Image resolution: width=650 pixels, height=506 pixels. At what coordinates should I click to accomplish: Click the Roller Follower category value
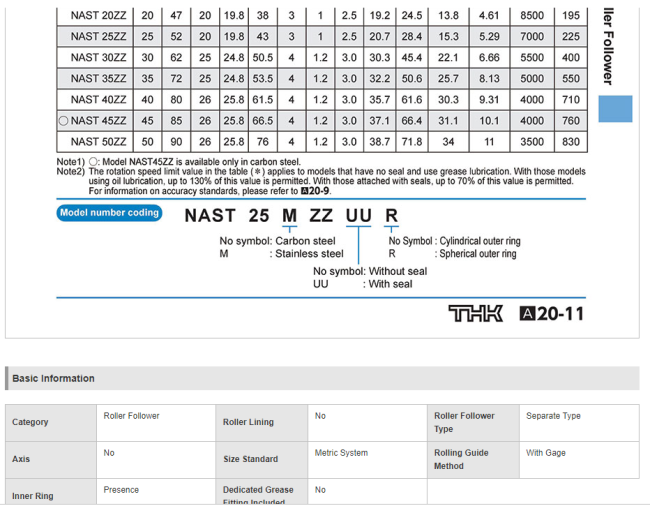[x=132, y=416]
